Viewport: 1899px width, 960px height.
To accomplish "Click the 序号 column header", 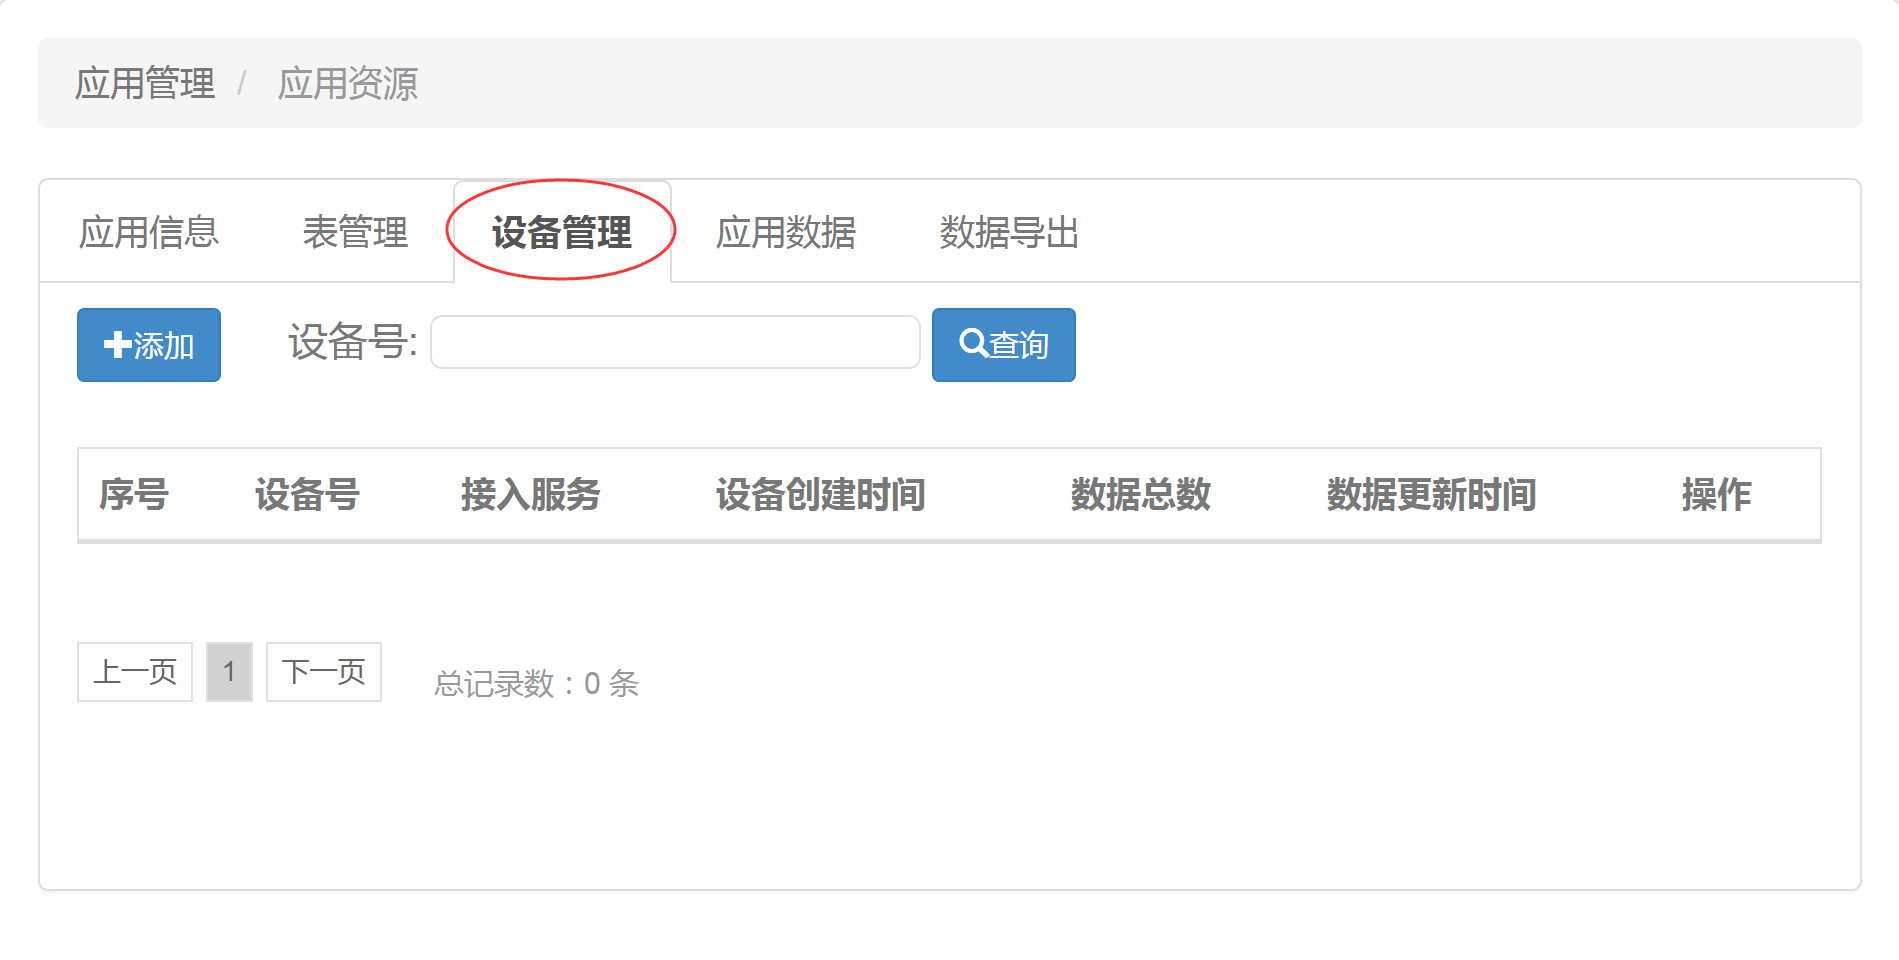I will pyautogui.click(x=134, y=494).
